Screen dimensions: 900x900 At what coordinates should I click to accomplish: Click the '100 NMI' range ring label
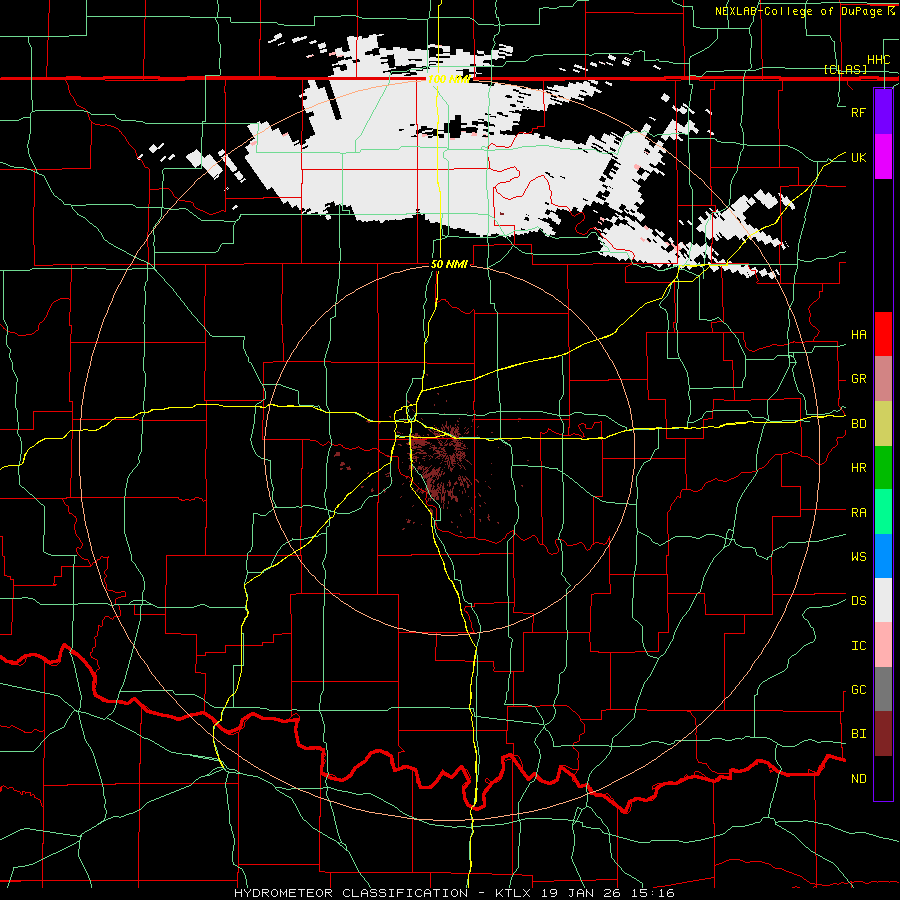pyautogui.click(x=448, y=79)
